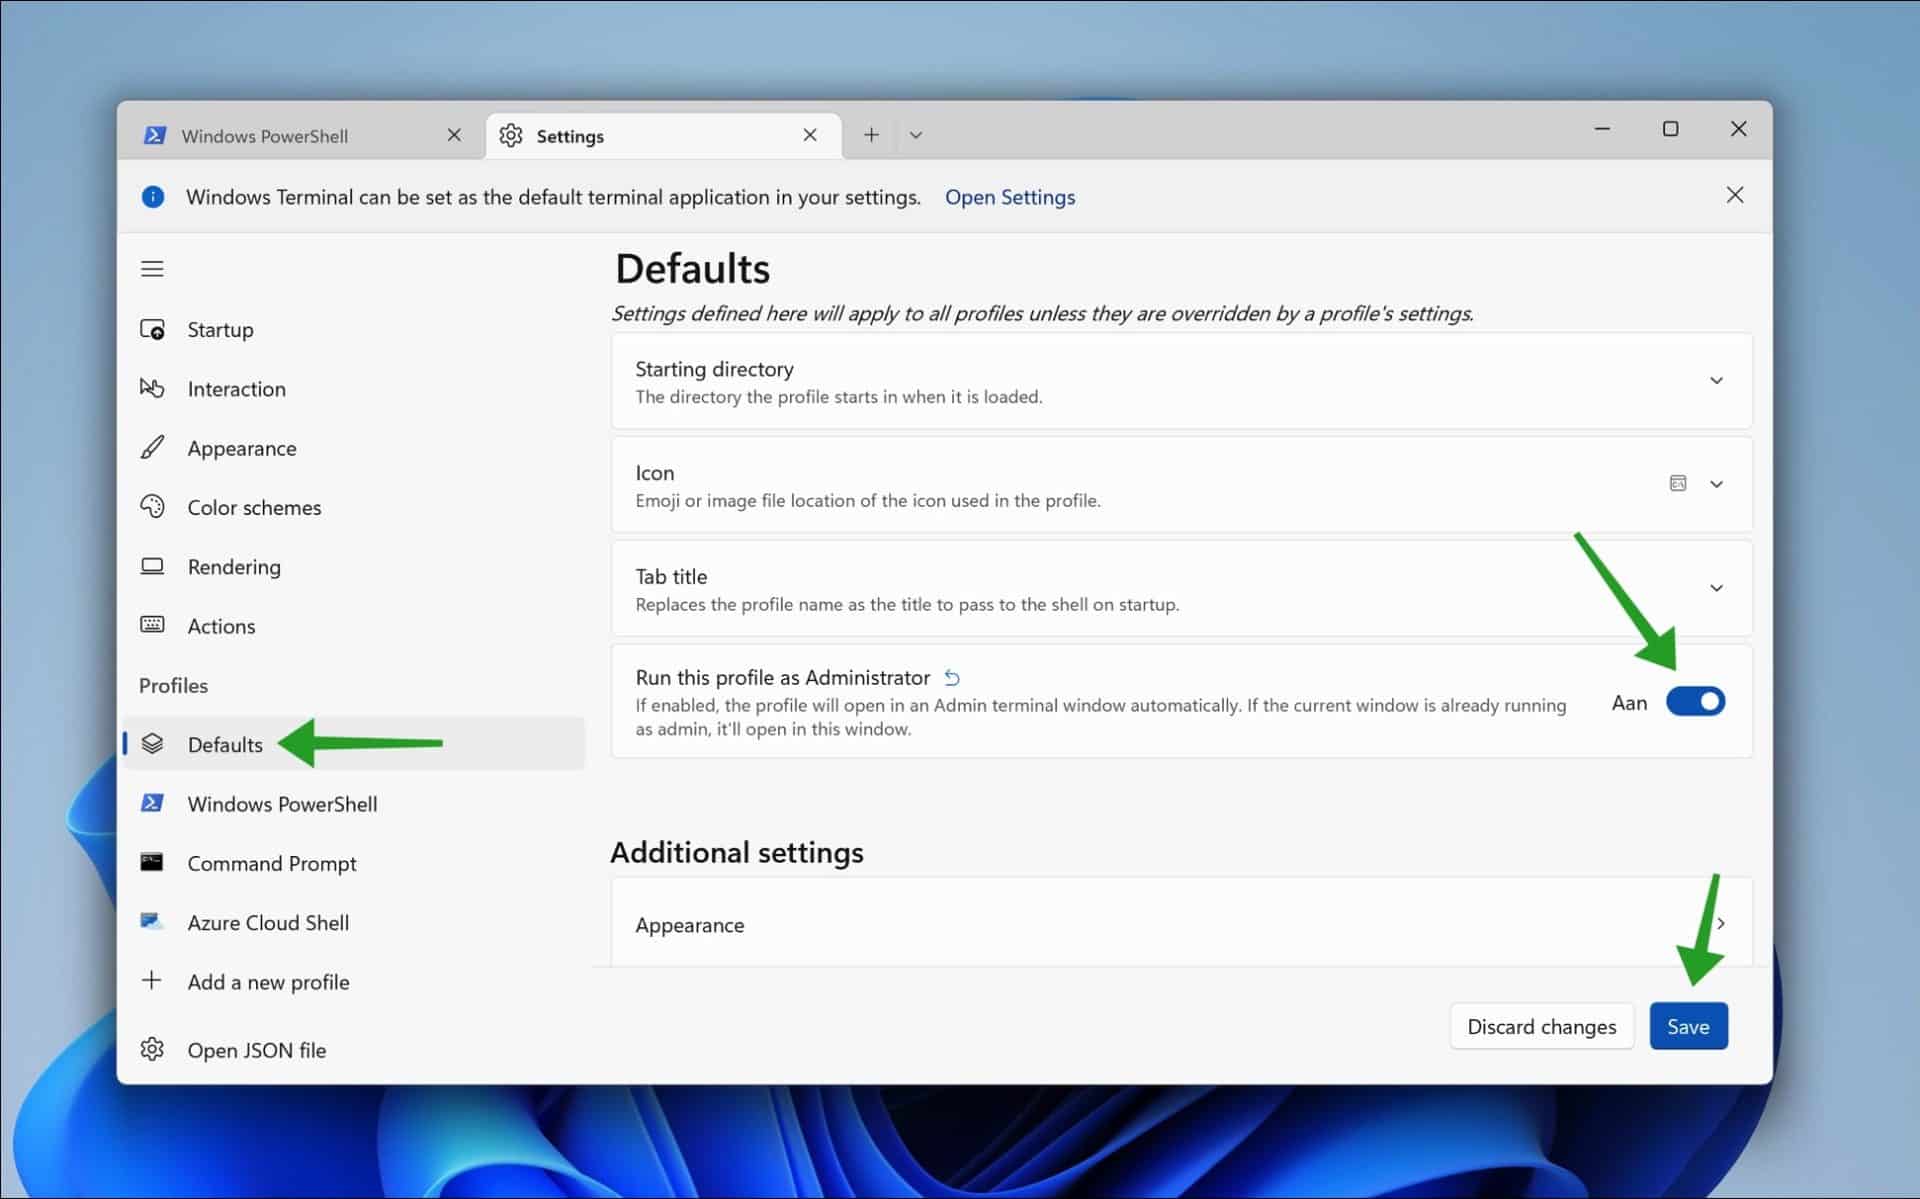Open a new tab with plus button
The width and height of the screenshot is (1920, 1199).
point(871,135)
